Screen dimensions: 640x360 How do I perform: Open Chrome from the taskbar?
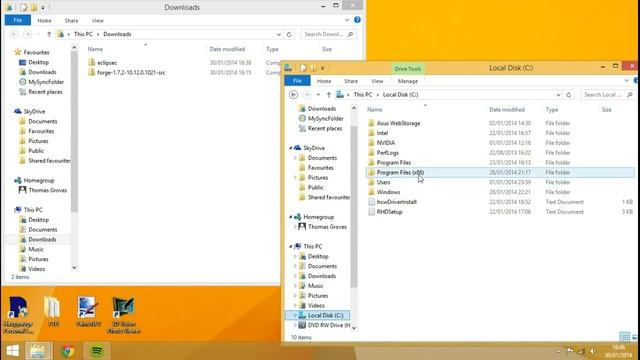pos(68,351)
